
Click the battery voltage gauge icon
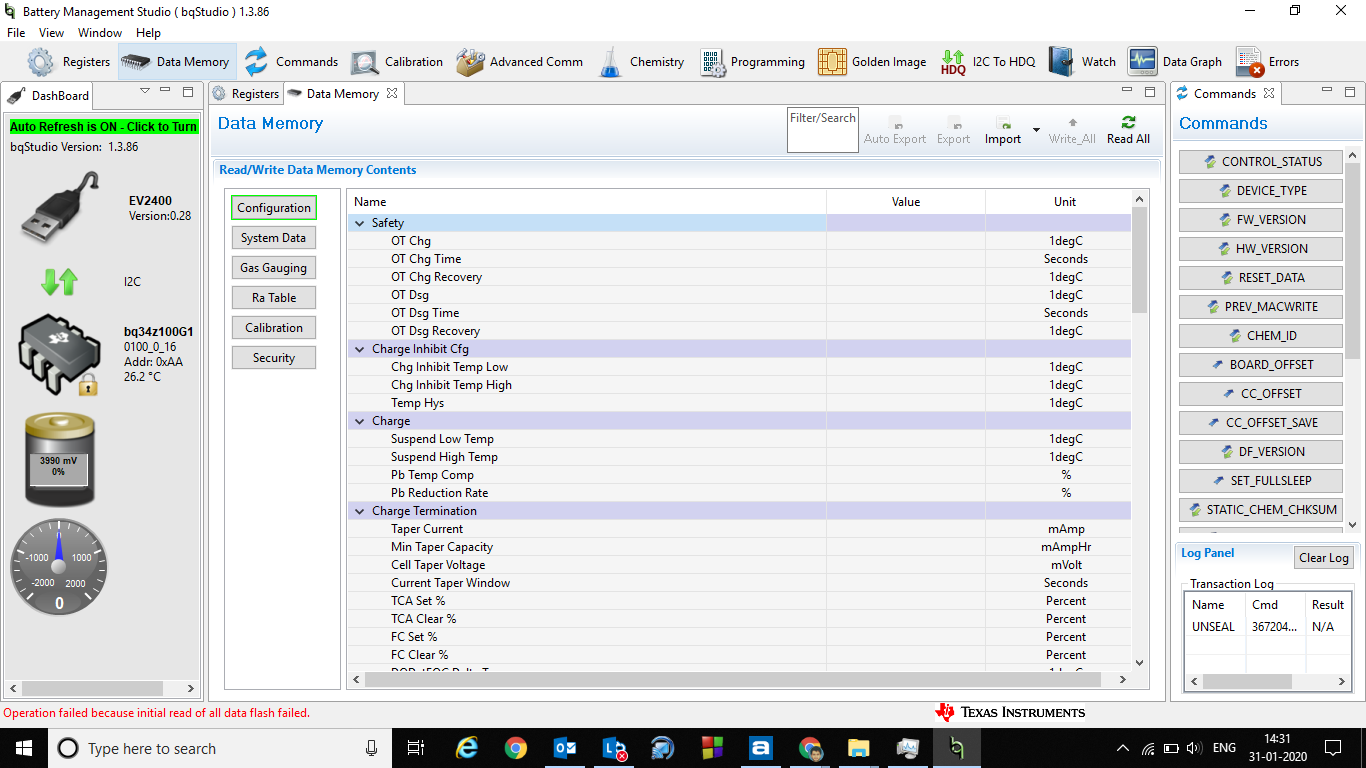tap(59, 459)
